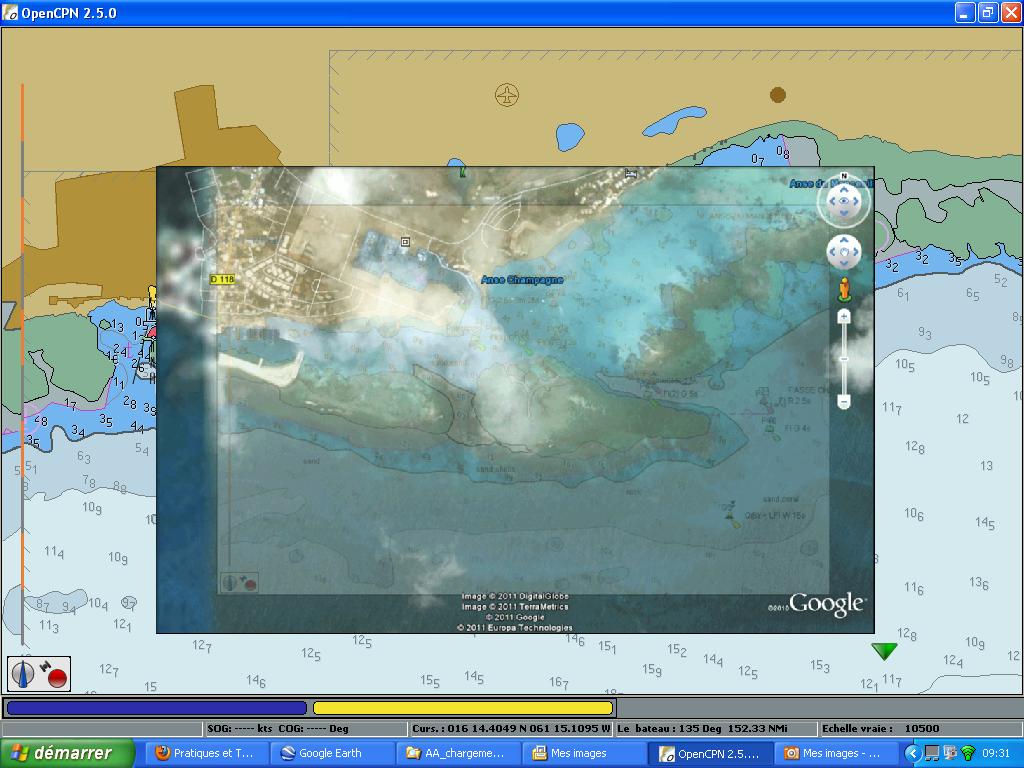
Task: Click the 'Le bateau' bearing status field
Action: pyautogui.click(x=716, y=728)
